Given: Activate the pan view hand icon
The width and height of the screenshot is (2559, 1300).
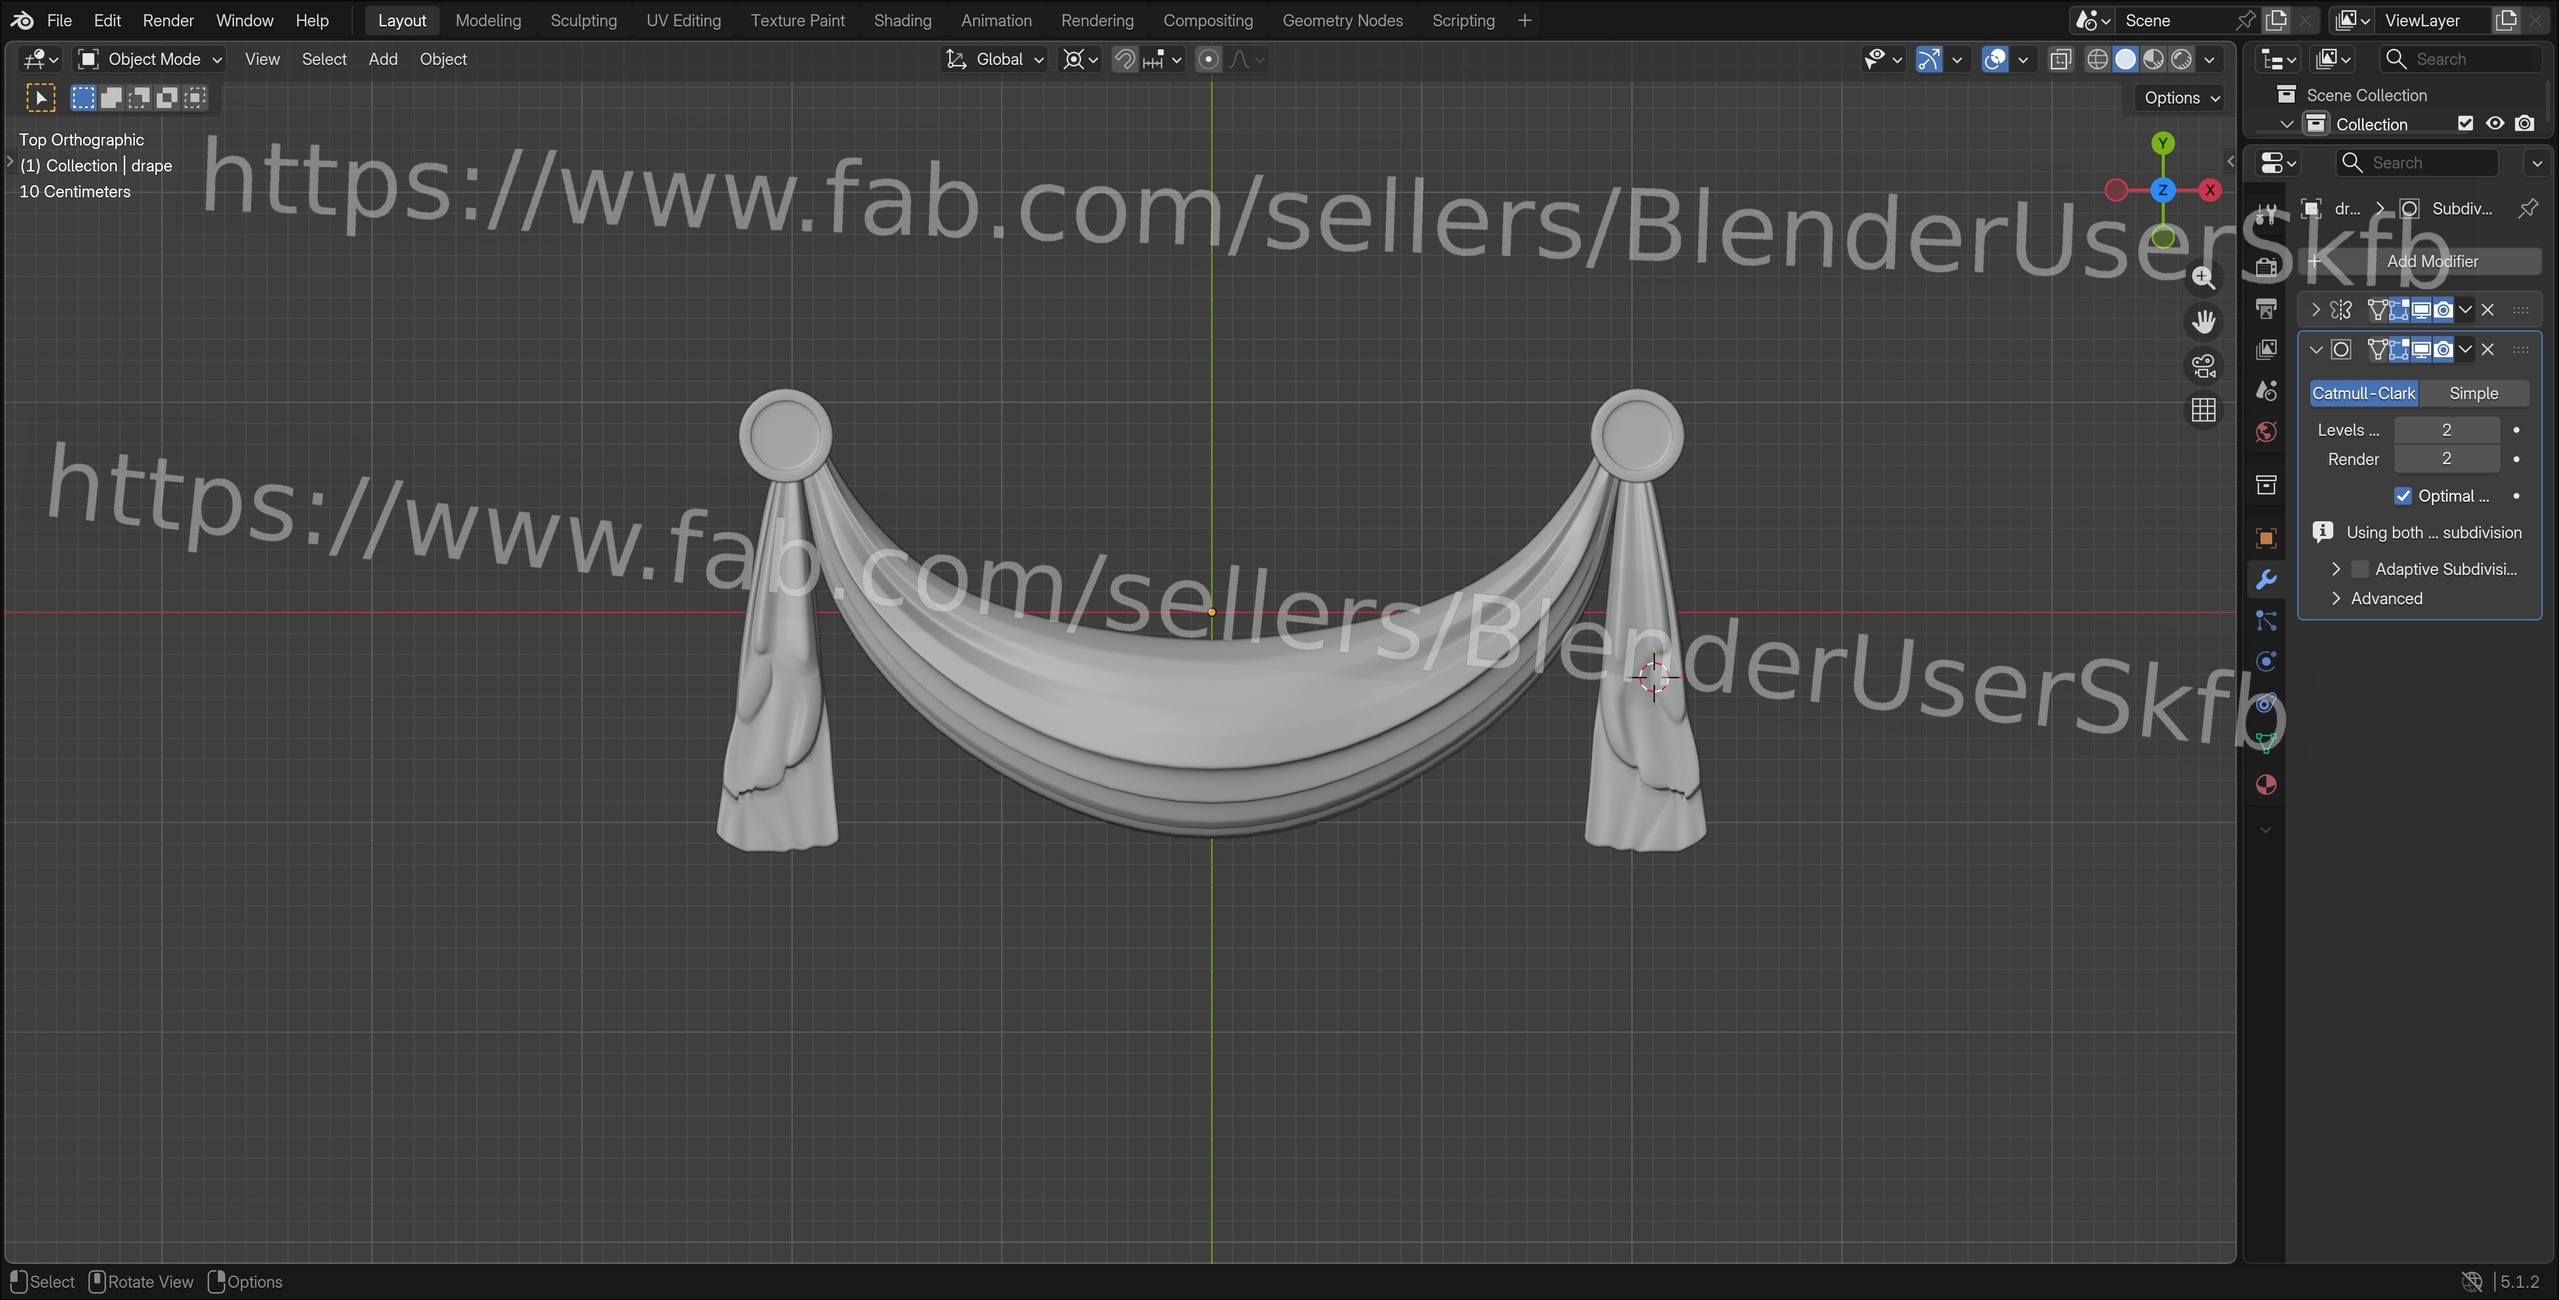Looking at the screenshot, I should pos(2203,321).
